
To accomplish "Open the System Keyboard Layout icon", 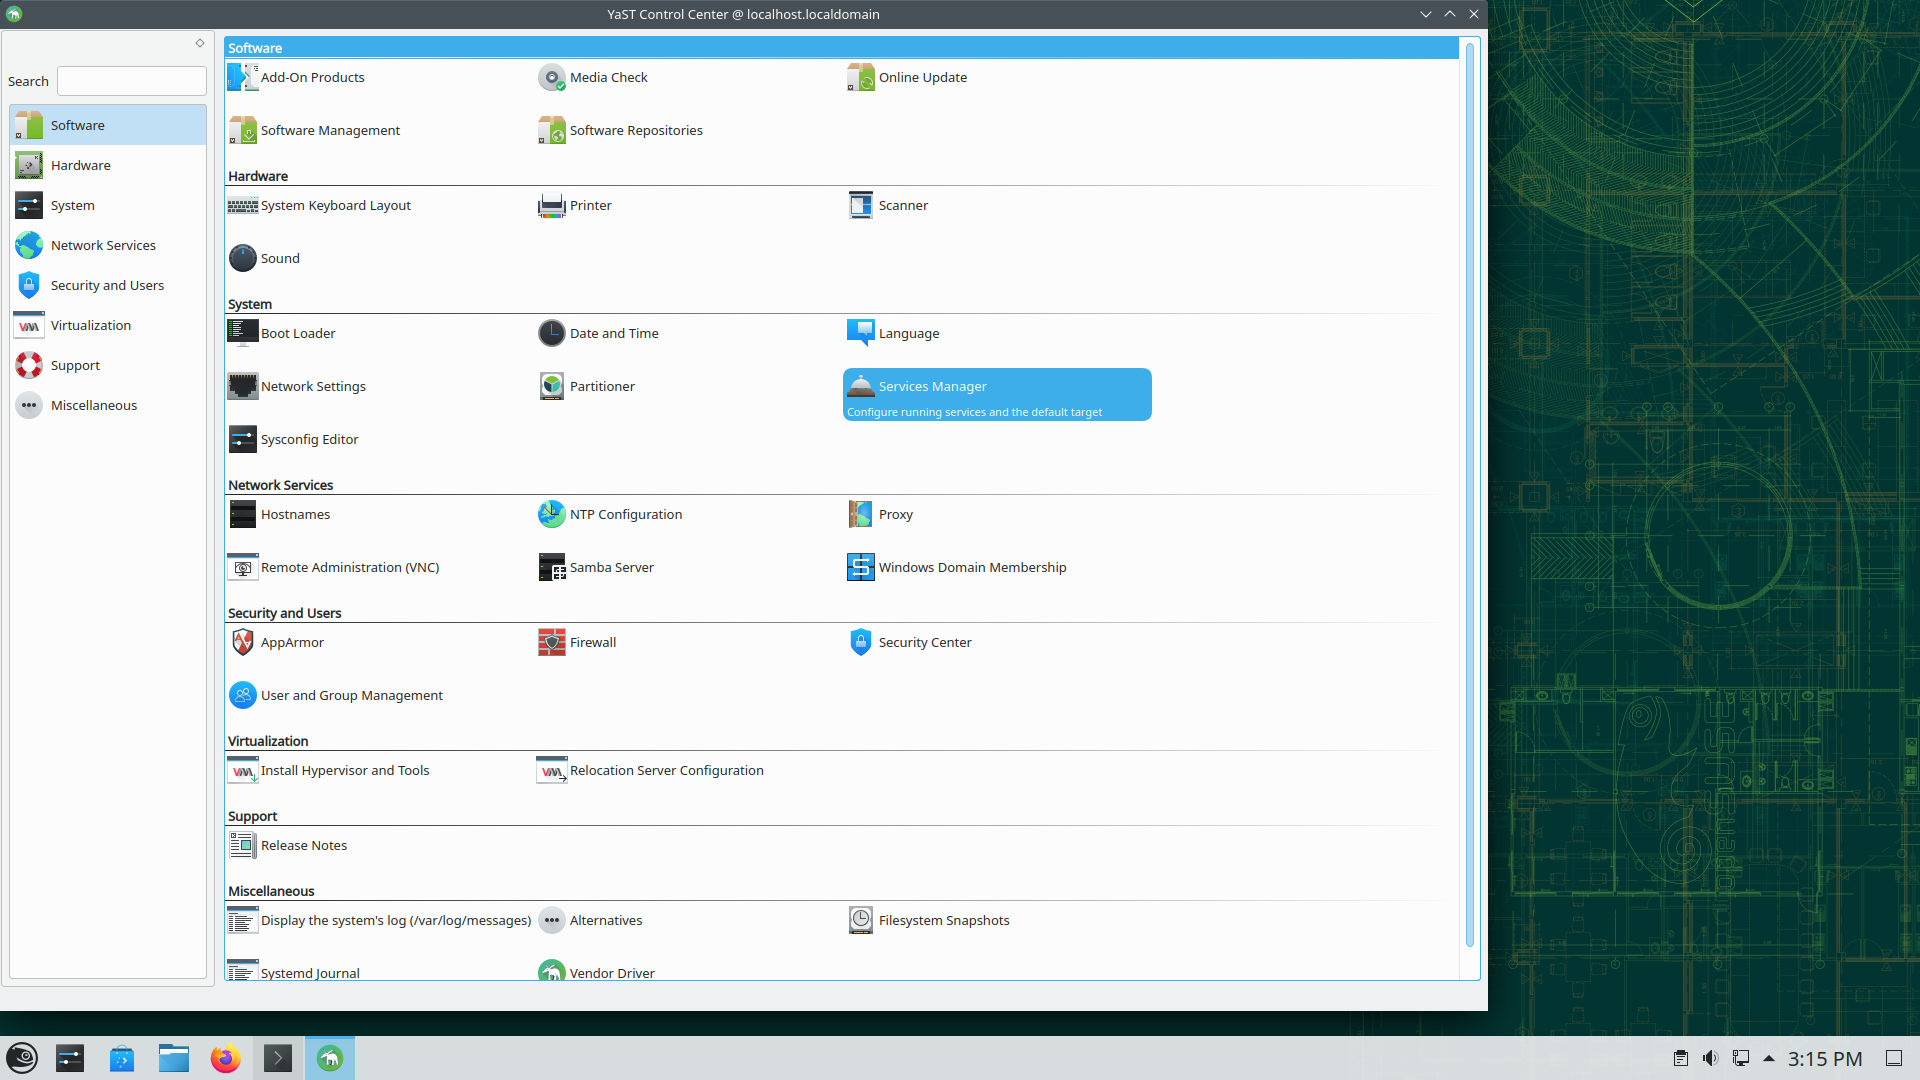I will point(243,205).
